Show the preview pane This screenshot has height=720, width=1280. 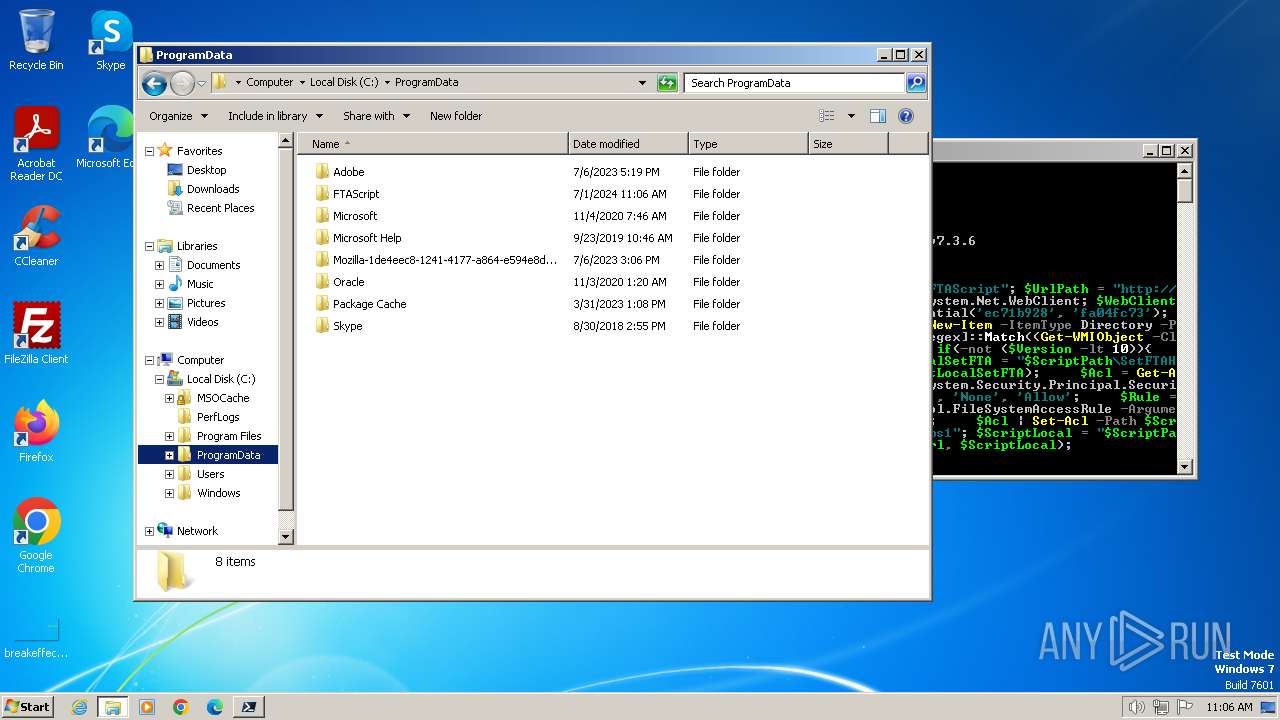click(877, 116)
